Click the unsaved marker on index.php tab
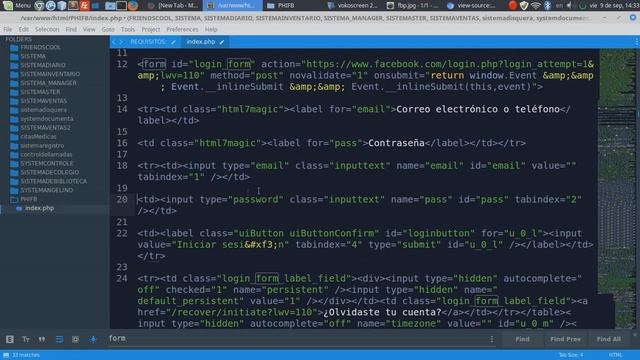 click(x=222, y=42)
